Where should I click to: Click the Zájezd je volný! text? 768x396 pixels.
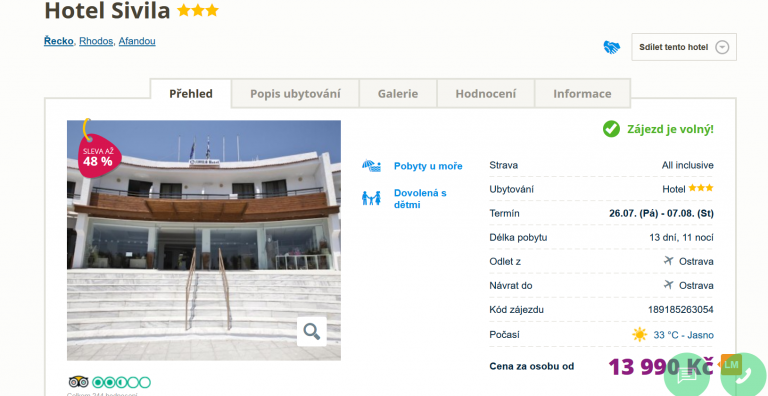click(x=670, y=129)
